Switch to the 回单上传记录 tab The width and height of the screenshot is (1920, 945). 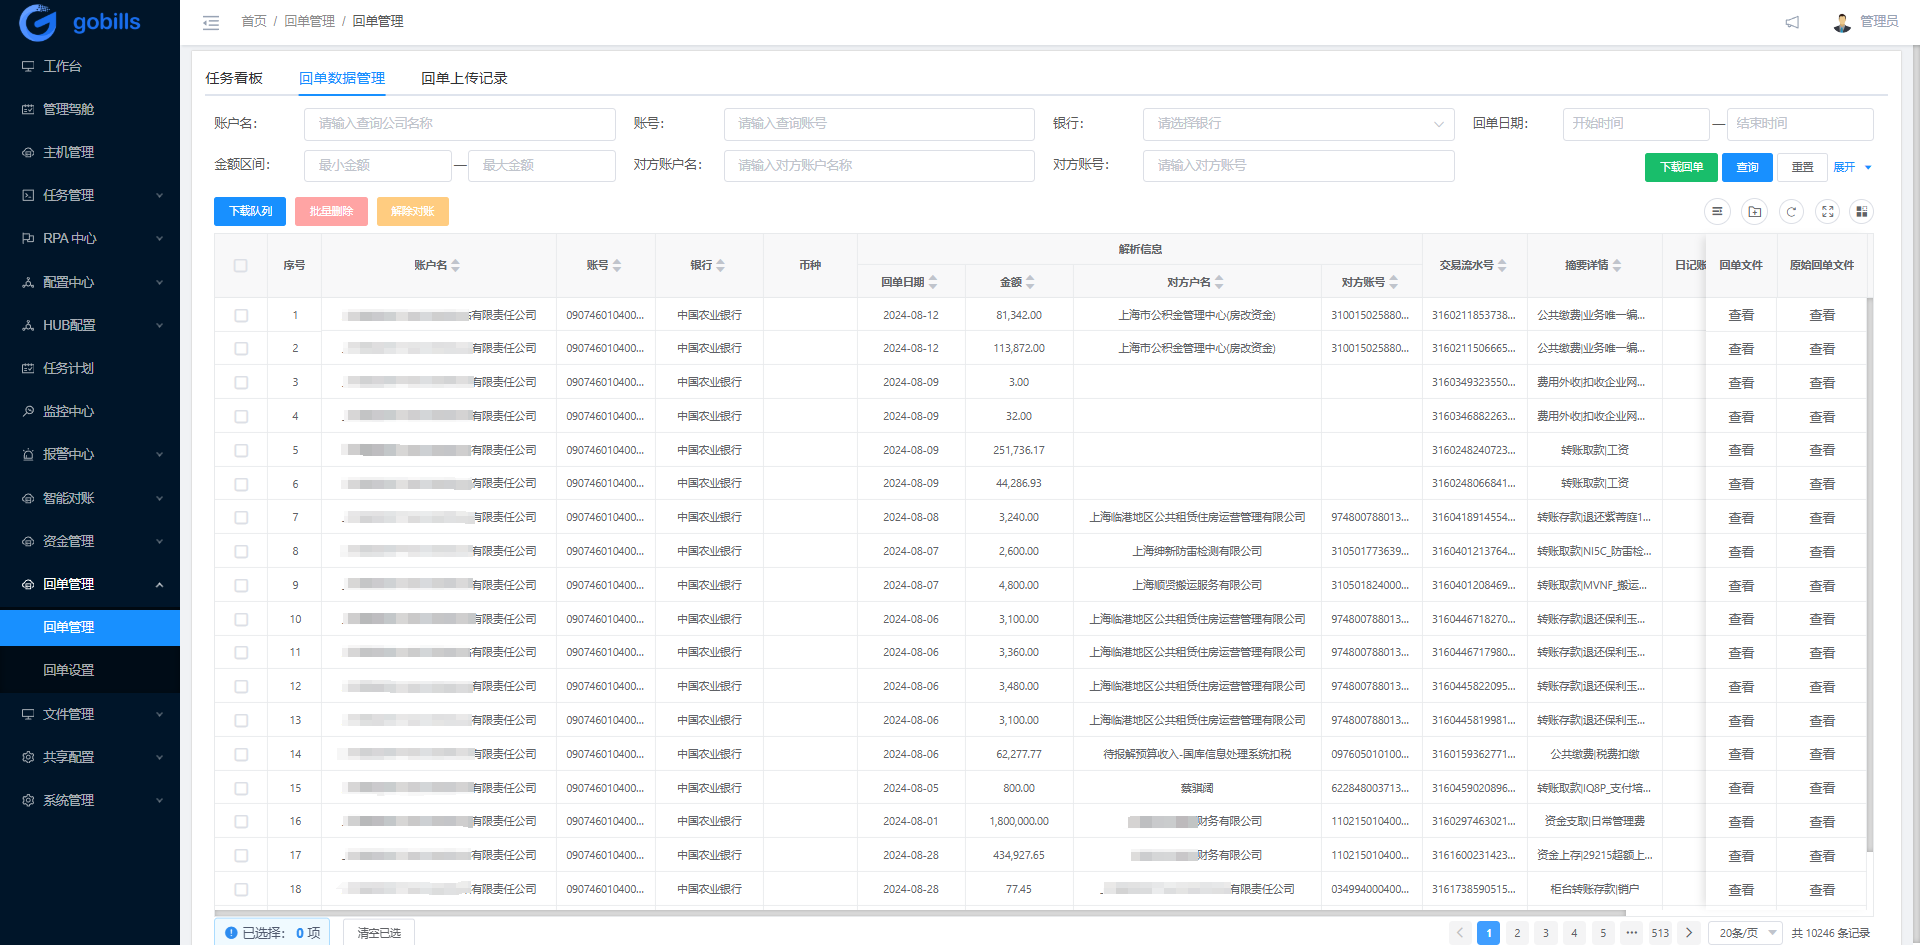click(464, 78)
